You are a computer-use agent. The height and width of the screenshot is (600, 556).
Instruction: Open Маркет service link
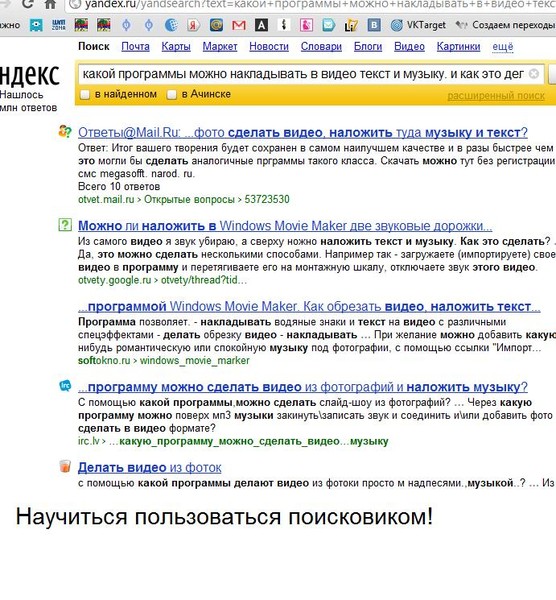(220, 47)
